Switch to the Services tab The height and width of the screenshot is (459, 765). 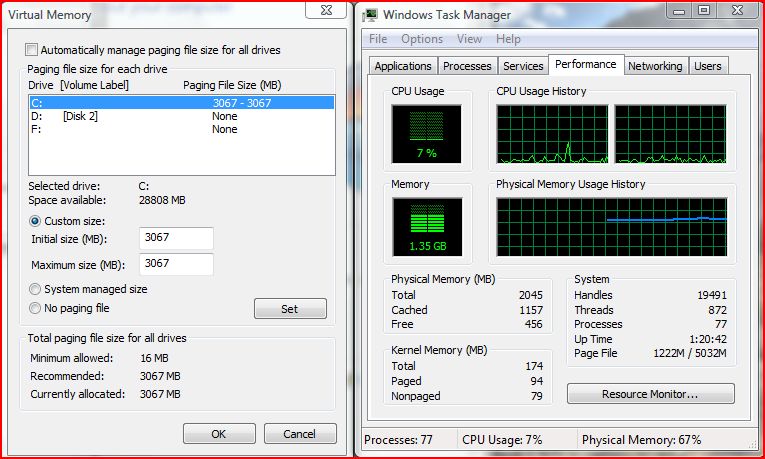click(x=523, y=66)
